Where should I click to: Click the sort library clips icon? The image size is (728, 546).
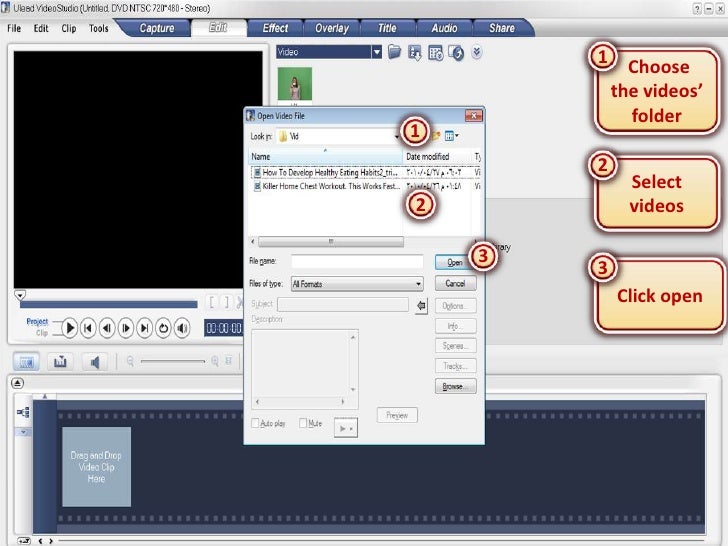point(415,53)
